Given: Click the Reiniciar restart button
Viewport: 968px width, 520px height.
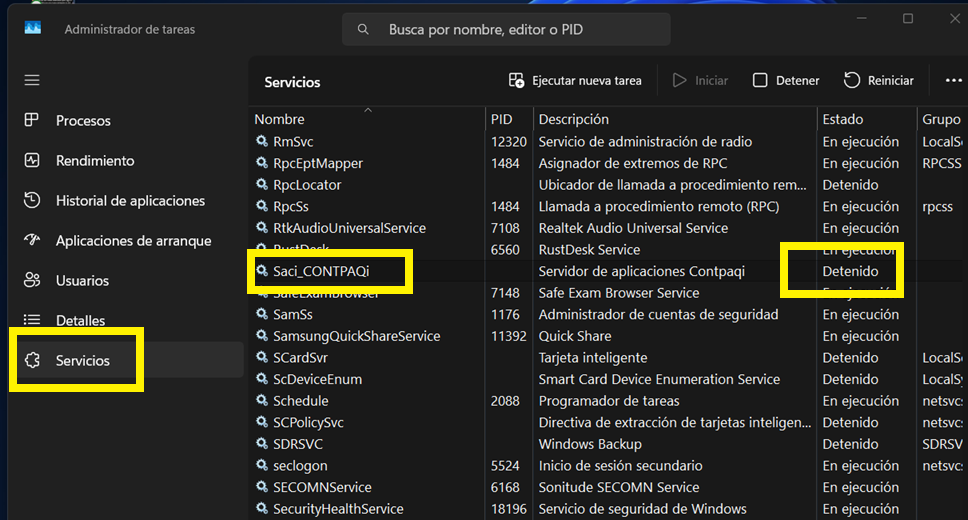Looking at the screenshot, I should [879, 80].
